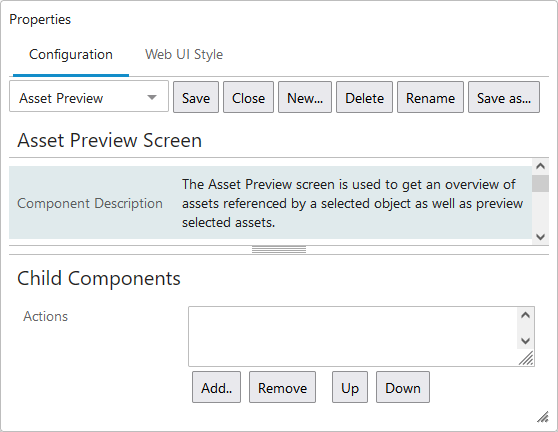Click the Actions list resize grip
558x432 pixels.
click(x=526, y=358)
